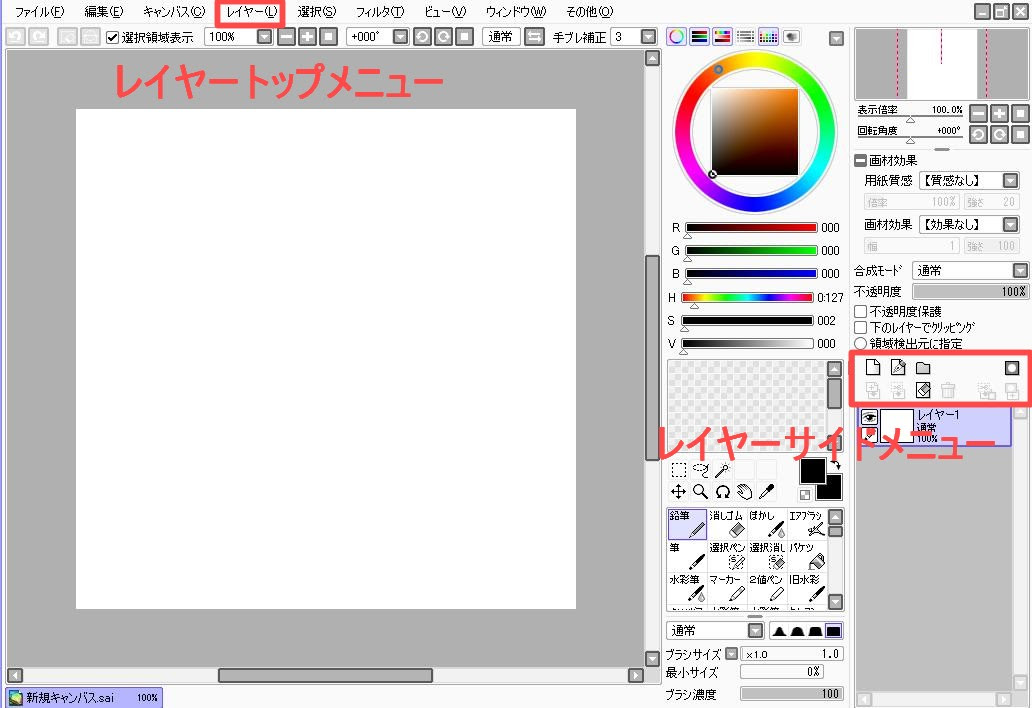1032x708 pixels.
Task: Create a new normal layer
Action: [x=873, y=367]
